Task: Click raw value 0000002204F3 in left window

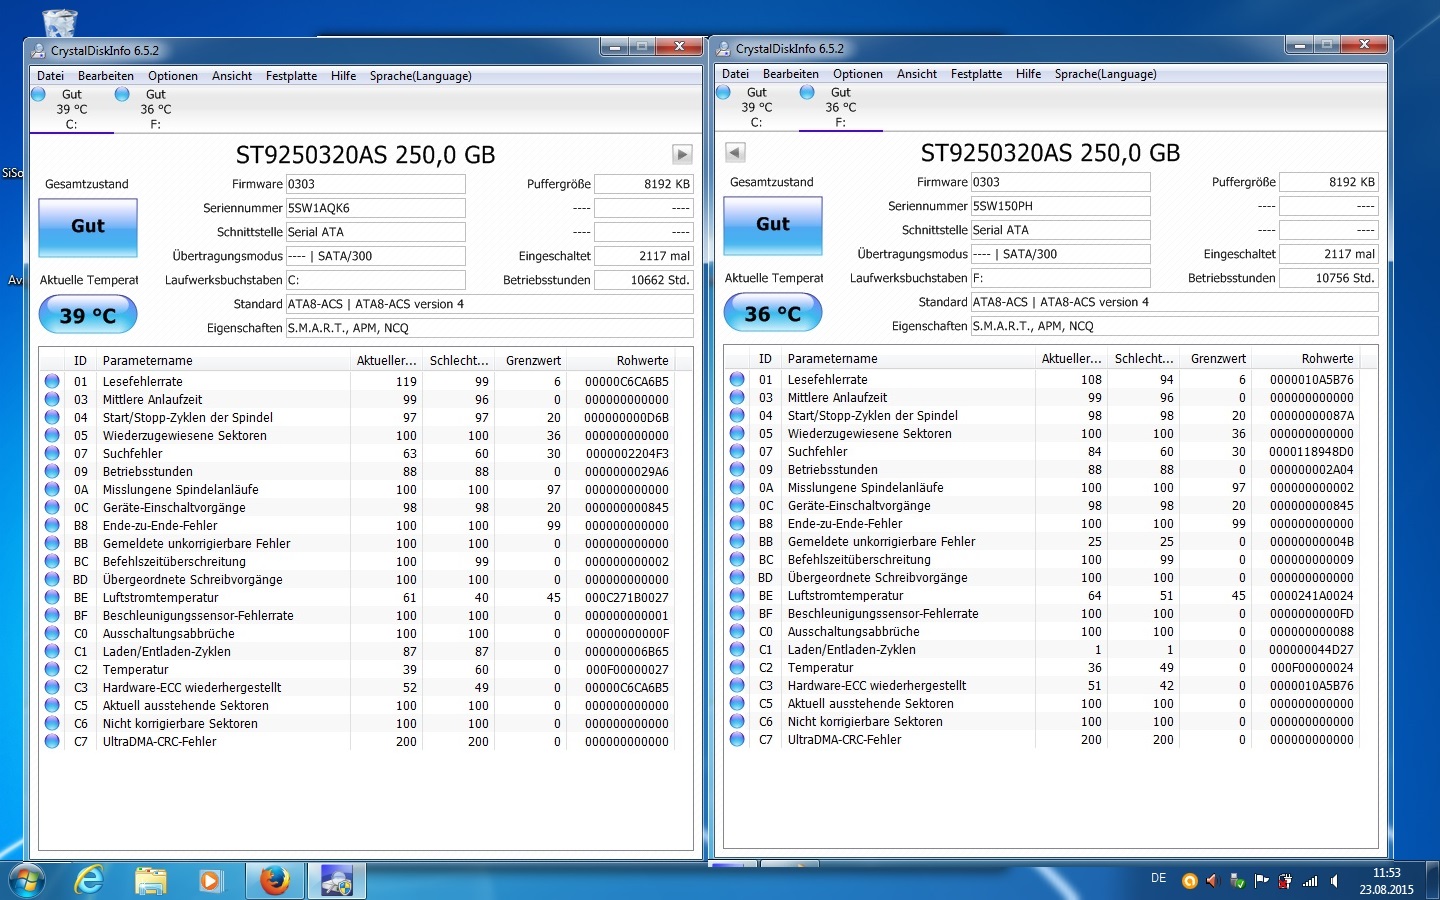Action: pos(626,454)
